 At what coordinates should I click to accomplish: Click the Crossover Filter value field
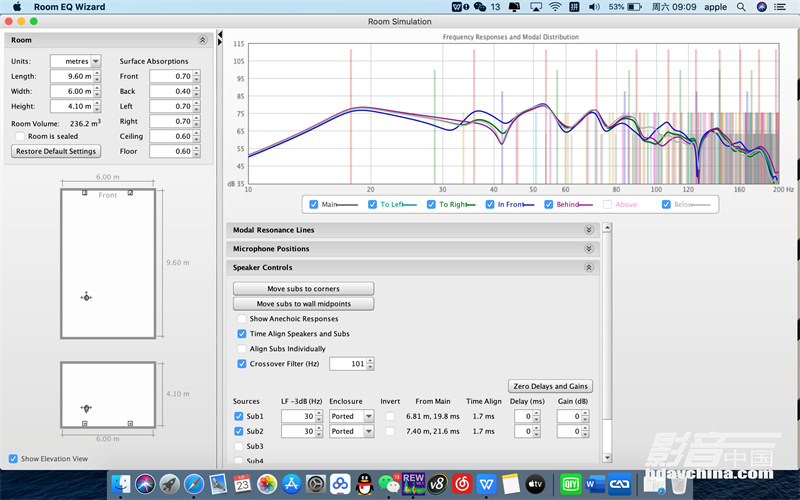348,364
